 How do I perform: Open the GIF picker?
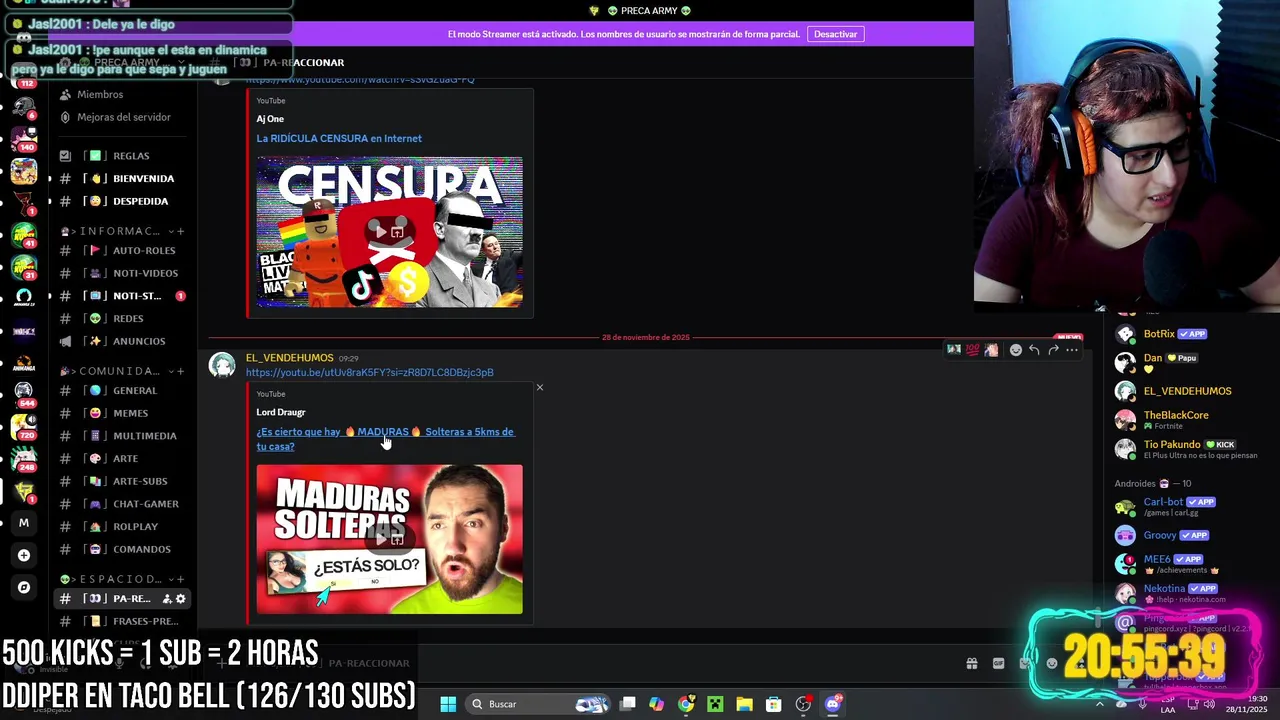(x=998, y=663)
